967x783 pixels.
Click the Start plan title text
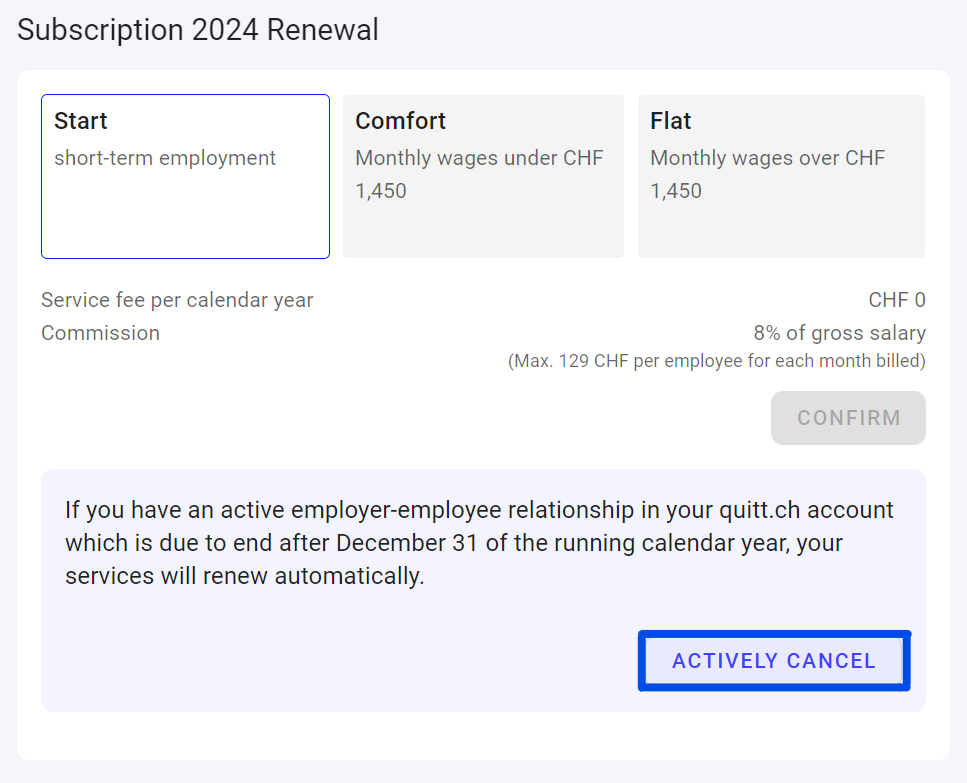tap(81, 121)
